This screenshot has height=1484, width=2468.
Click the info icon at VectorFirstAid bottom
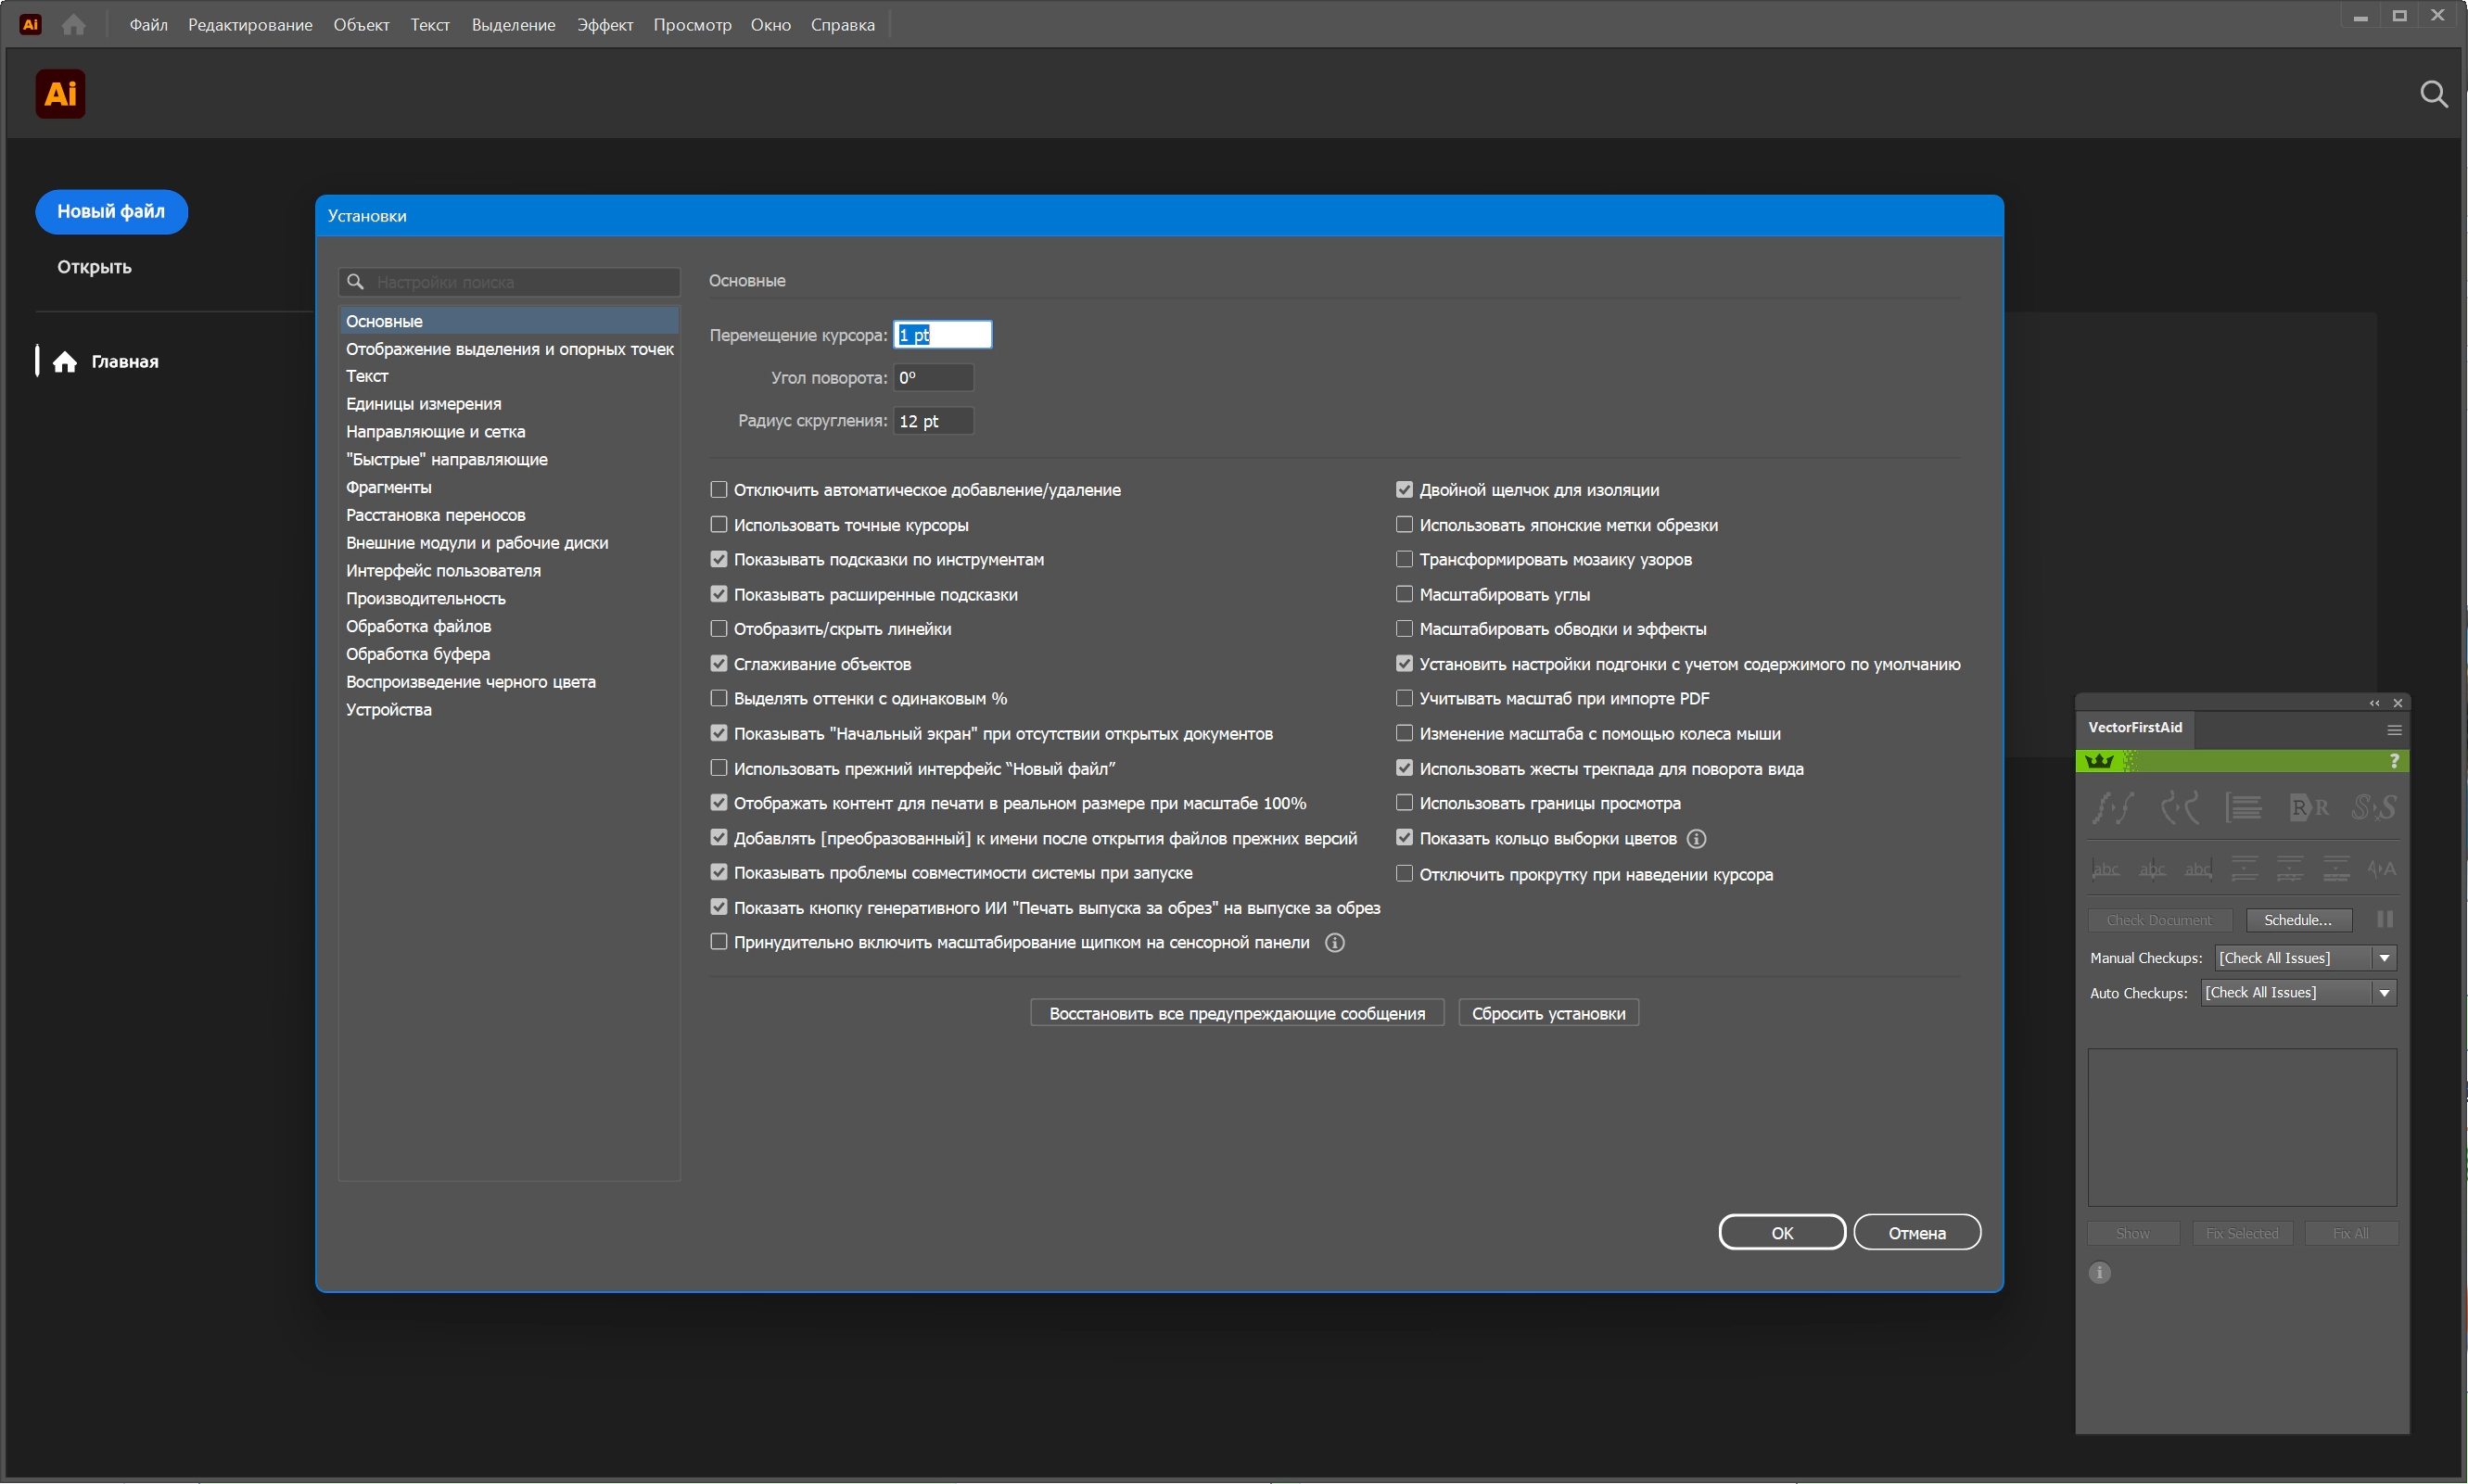coord(2100,1273)
